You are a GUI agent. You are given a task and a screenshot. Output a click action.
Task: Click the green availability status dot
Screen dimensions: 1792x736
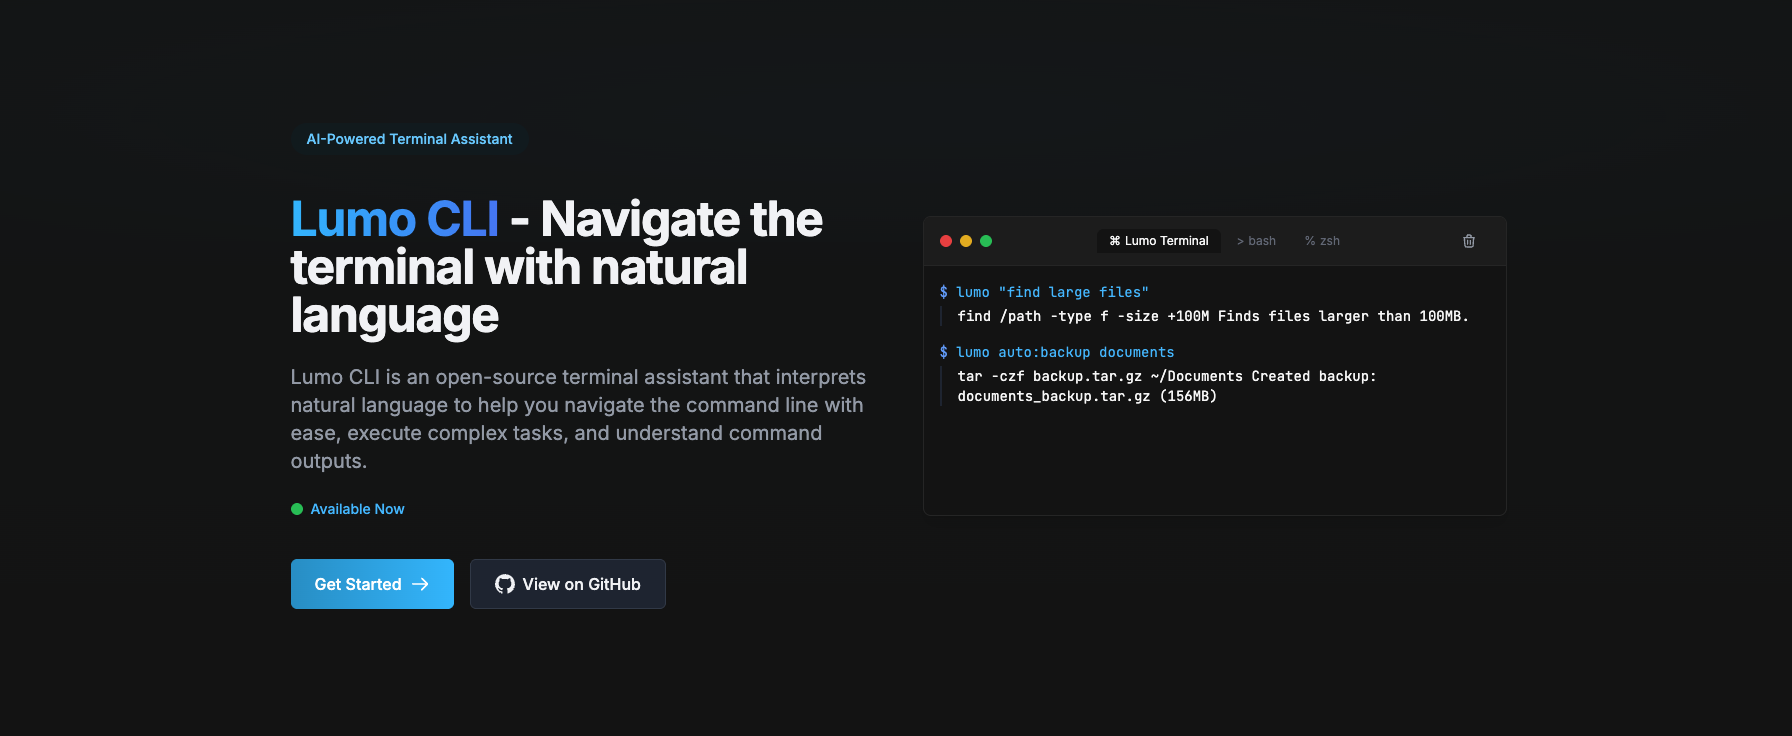pyautogui.click(x=297, y=509)
